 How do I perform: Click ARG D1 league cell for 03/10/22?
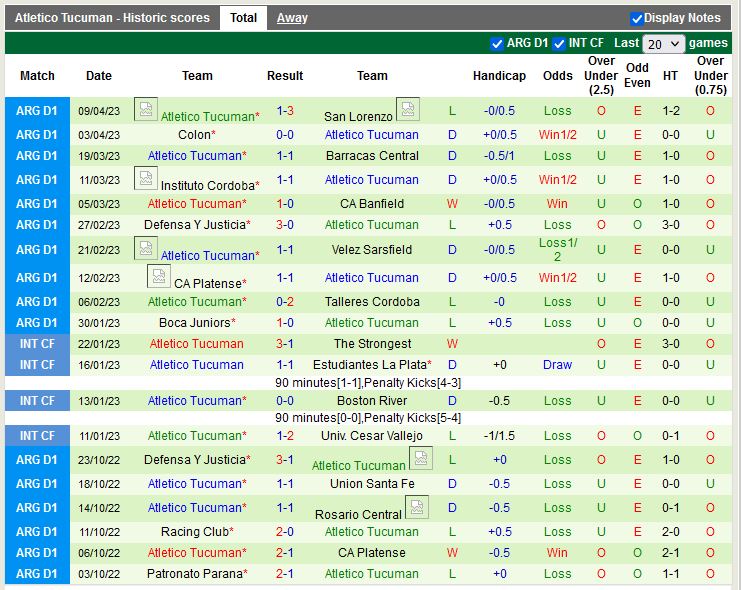tap(37, 574)
